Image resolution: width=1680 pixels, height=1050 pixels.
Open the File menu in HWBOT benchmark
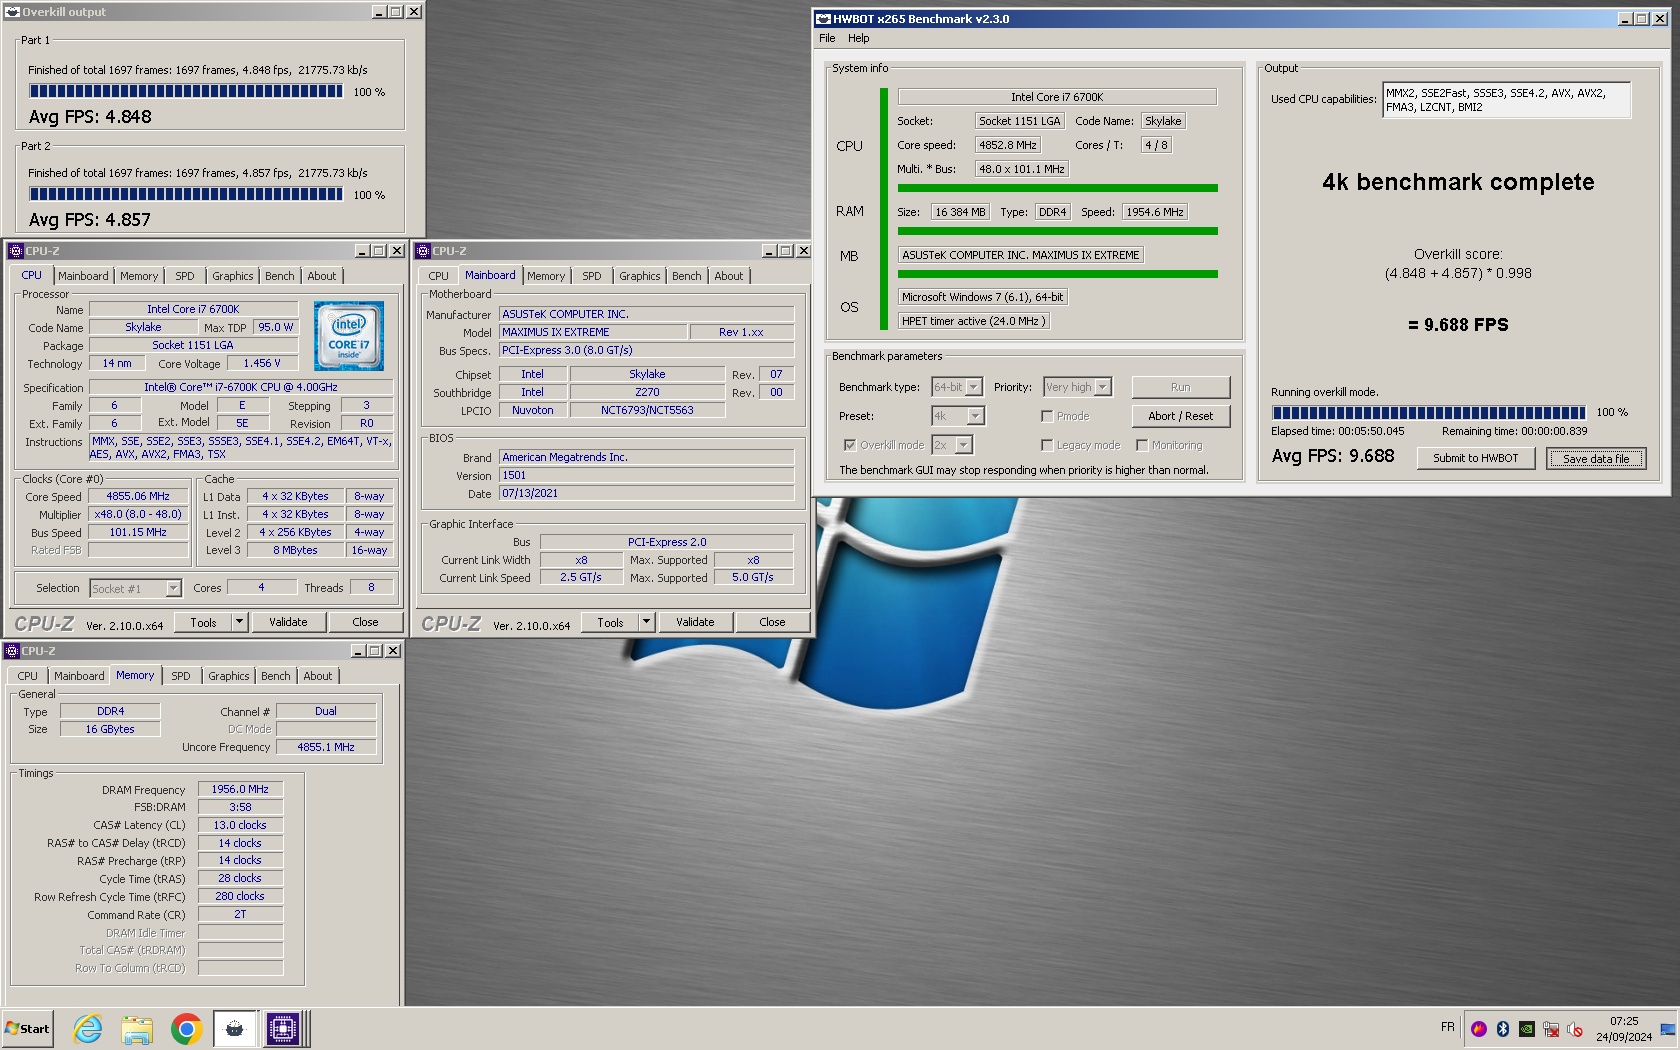827,38
